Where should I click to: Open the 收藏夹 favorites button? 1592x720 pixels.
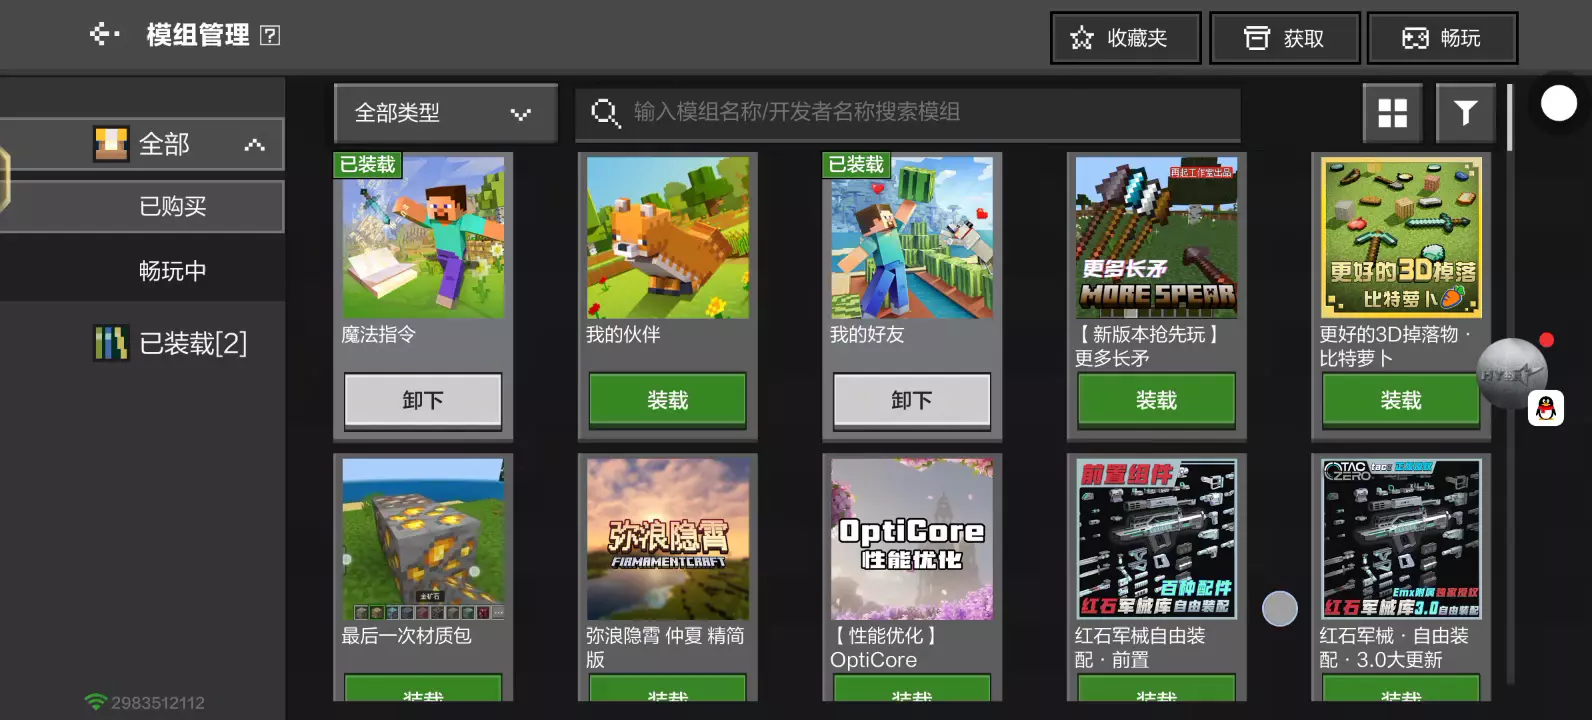pos(1125,38)
